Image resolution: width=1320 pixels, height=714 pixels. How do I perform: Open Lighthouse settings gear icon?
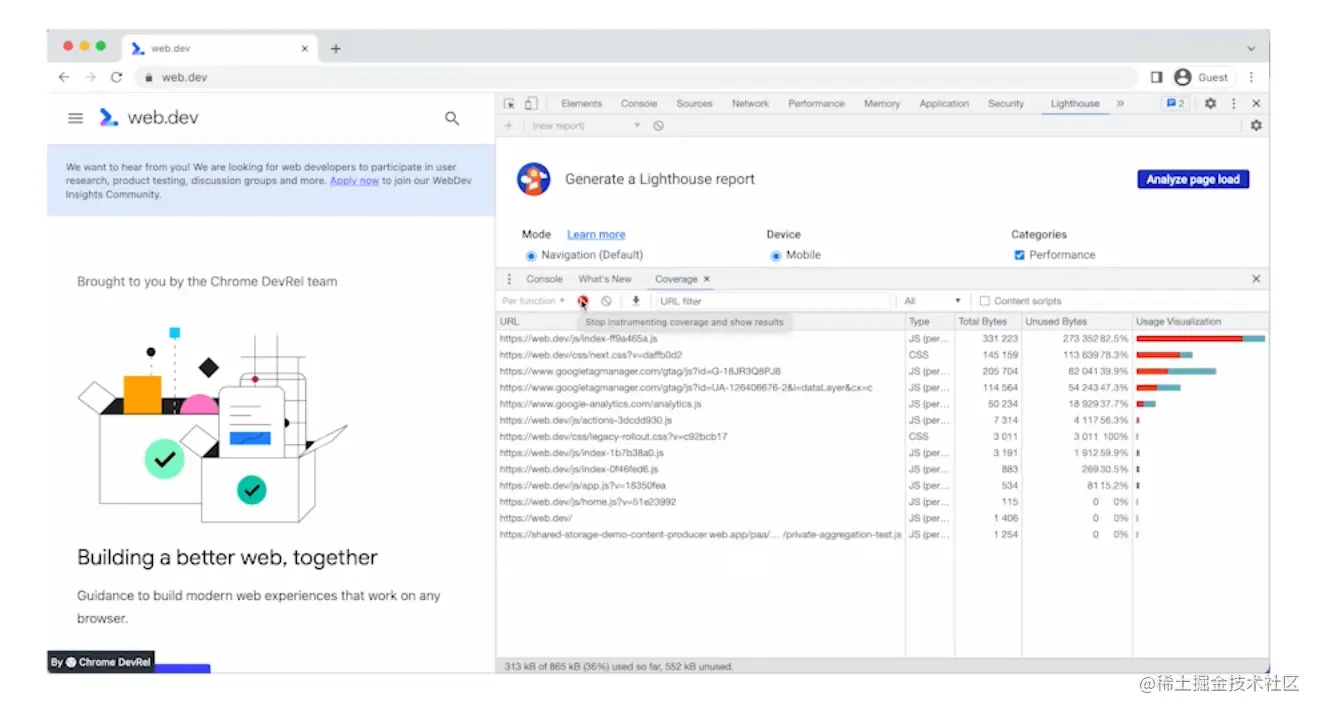coord(1256,126)
